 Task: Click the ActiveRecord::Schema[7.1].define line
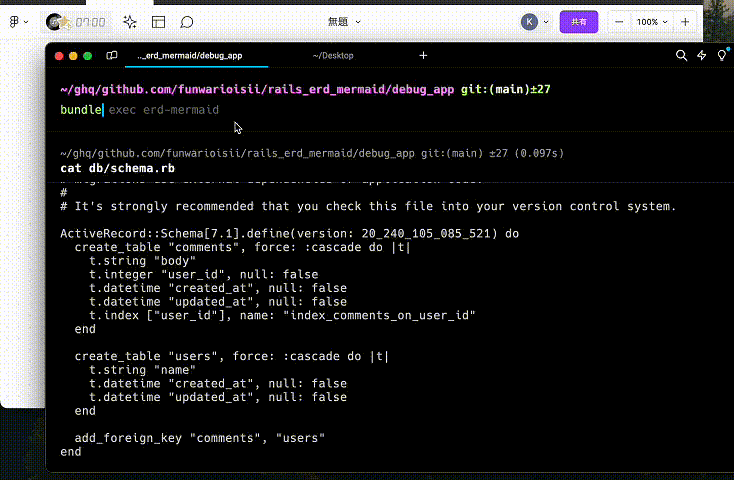click(x=289, y=233)
